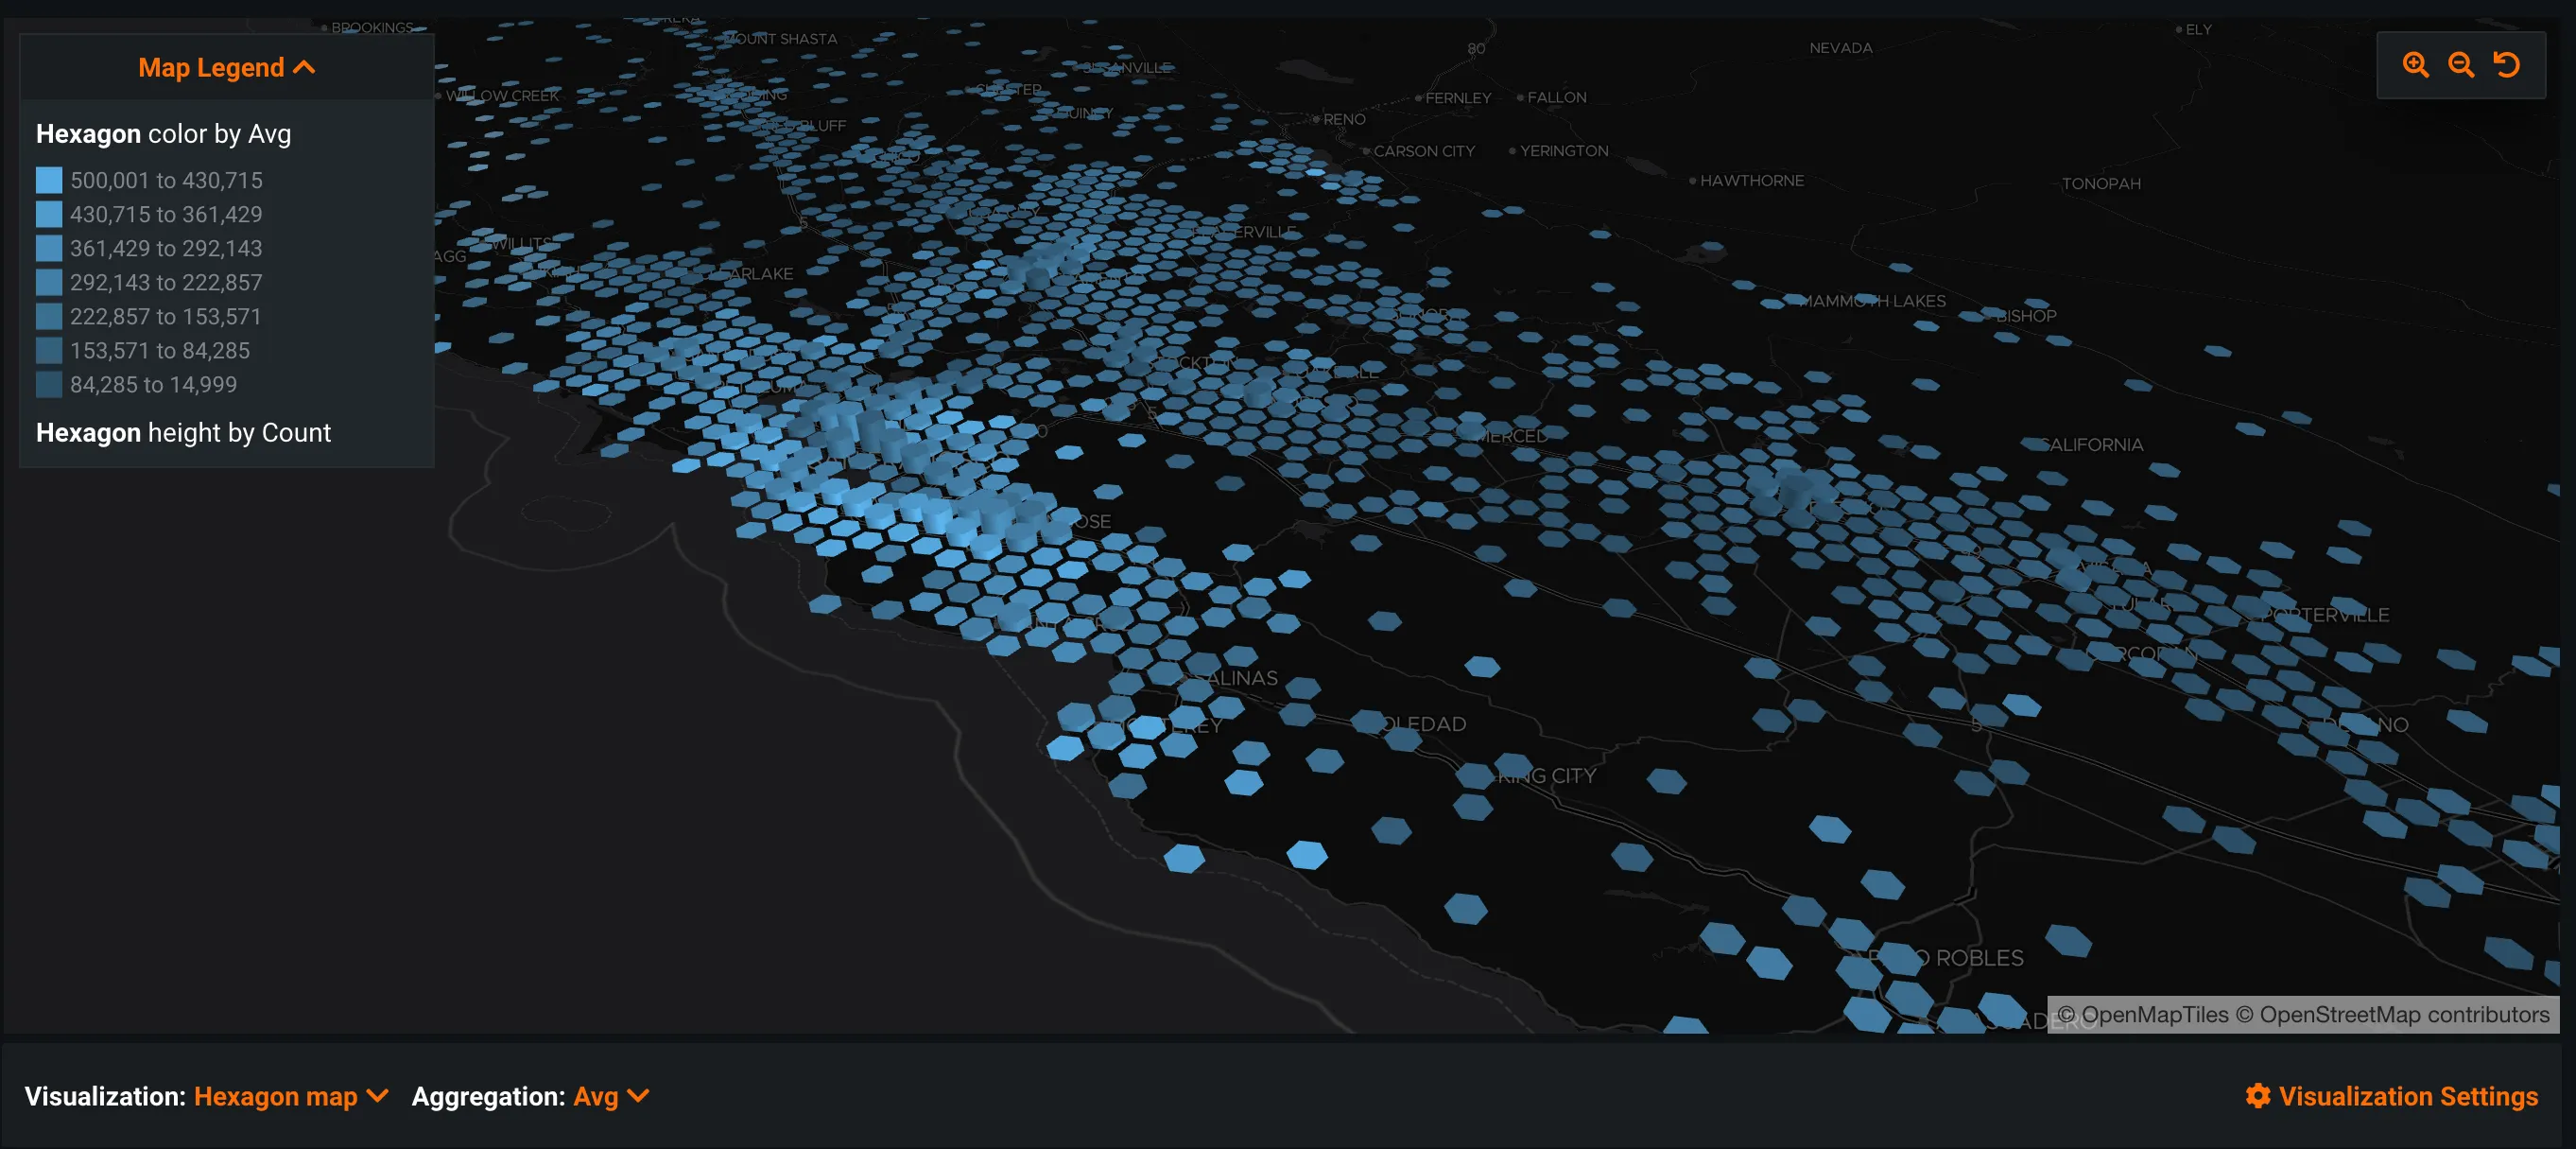Reset the map view with rotate icon
Image resolution: width=2576 pixels, height=1149 pixels.
(x=2506, y=65)
